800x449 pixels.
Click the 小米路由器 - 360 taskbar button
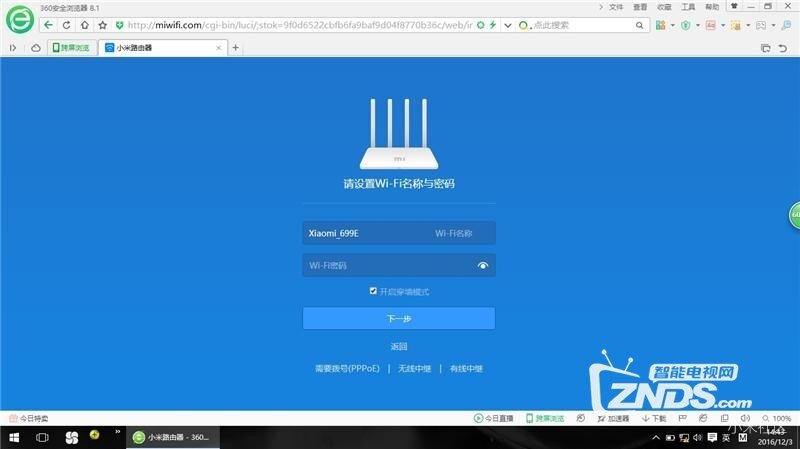[x=173, y=437]
